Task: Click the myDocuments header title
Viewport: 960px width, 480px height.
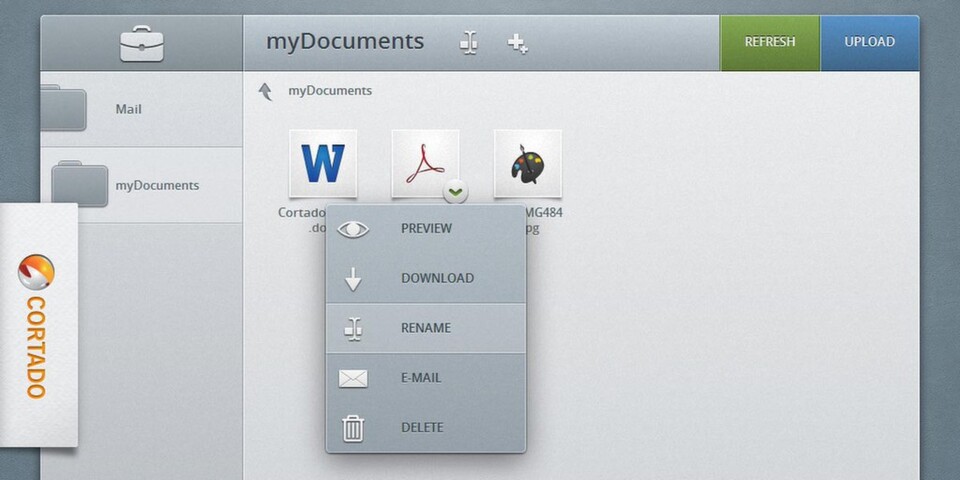Action: pos(345,42)
